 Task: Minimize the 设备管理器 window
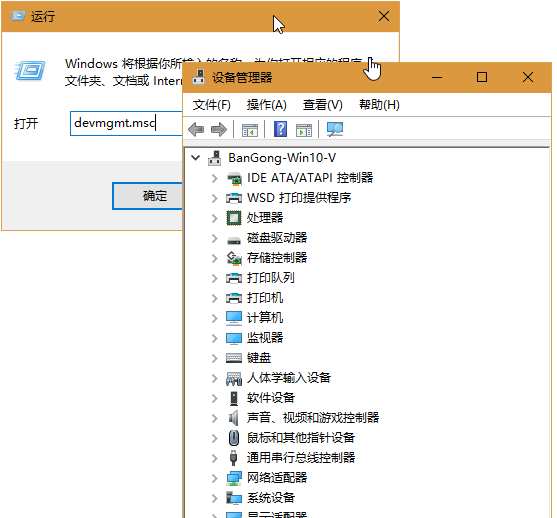click(437, 77)
